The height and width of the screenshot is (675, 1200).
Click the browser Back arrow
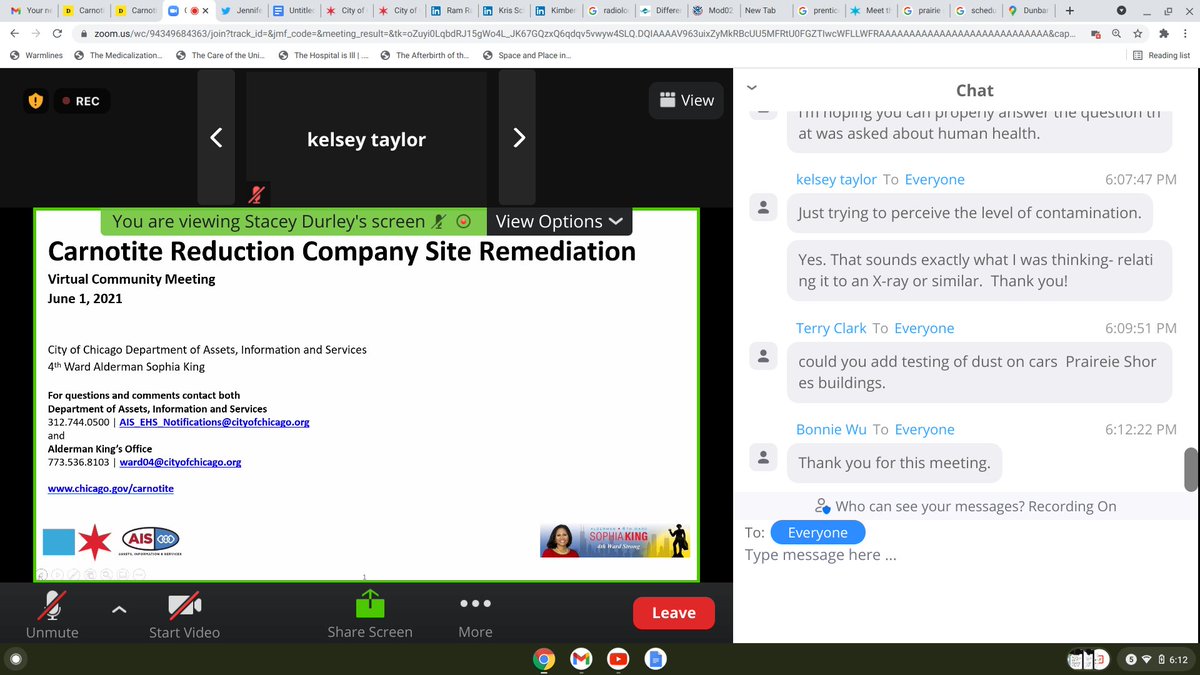(x=15, y=32)
